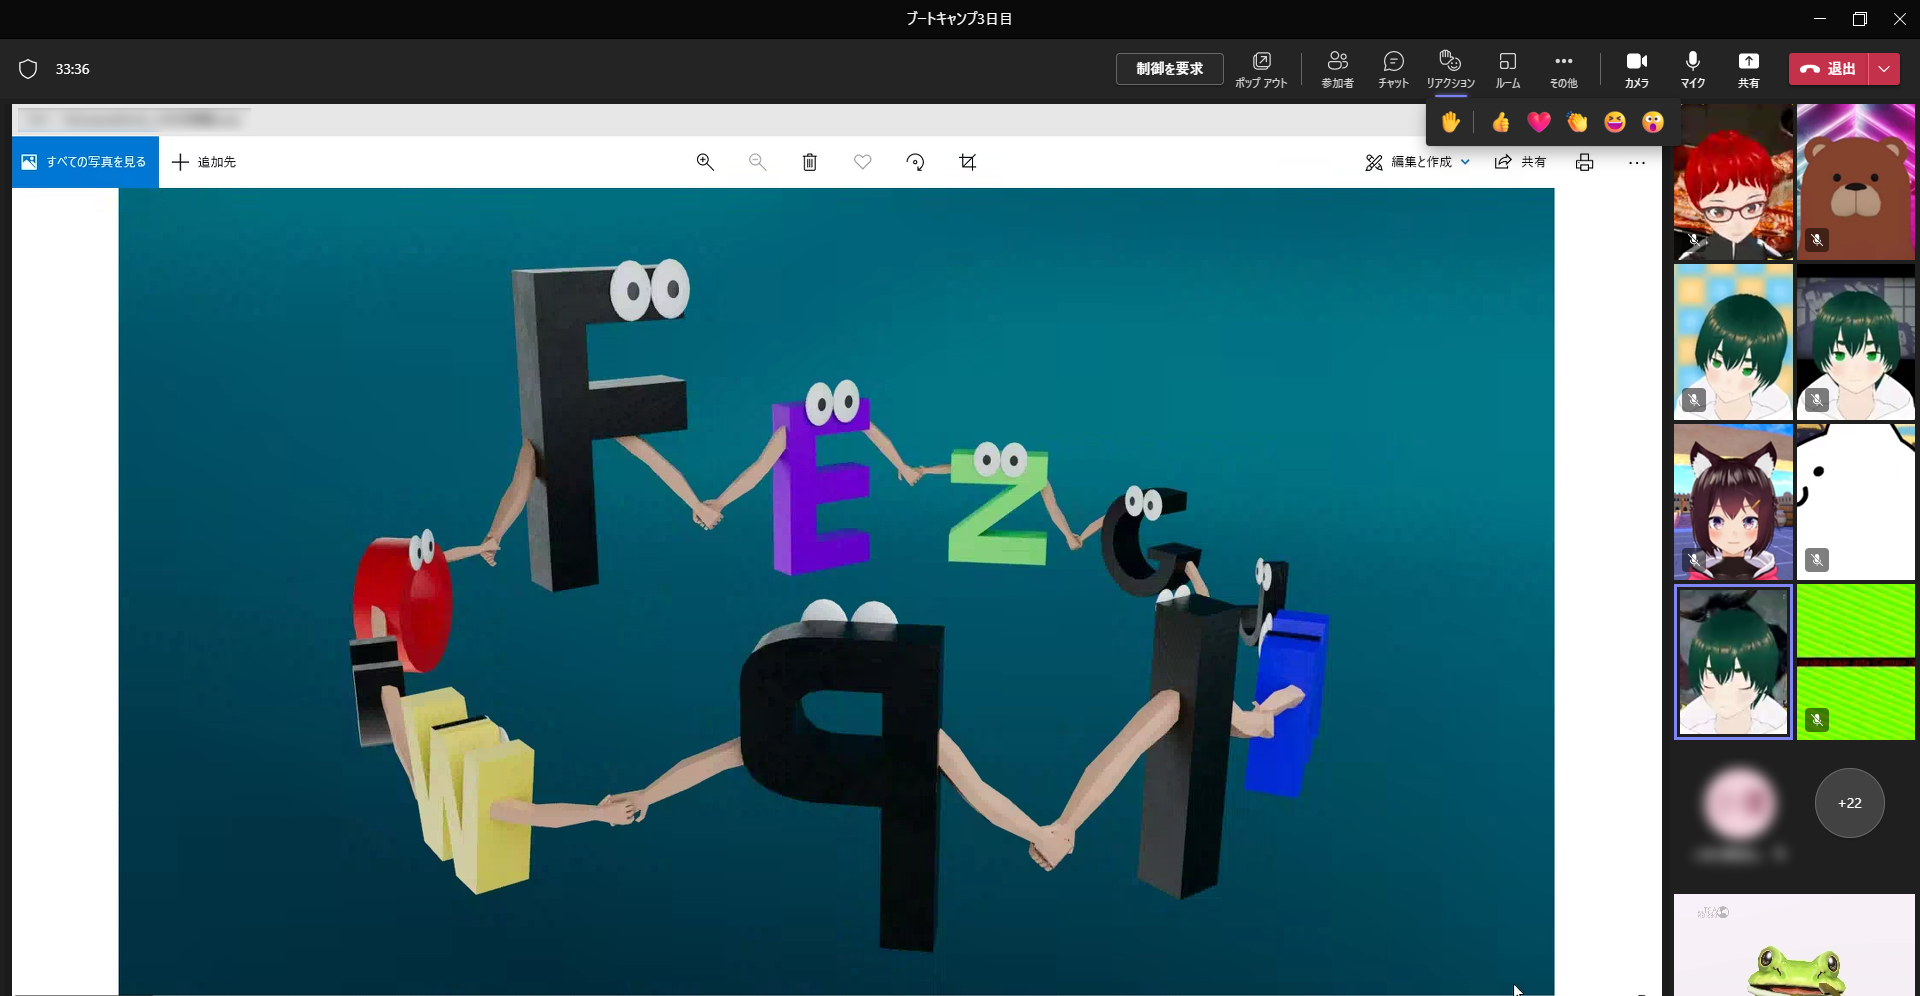This screenshot has height=996, width=1920.
Task: Minimize the Teams meeting window
Action: point(1819,19)
